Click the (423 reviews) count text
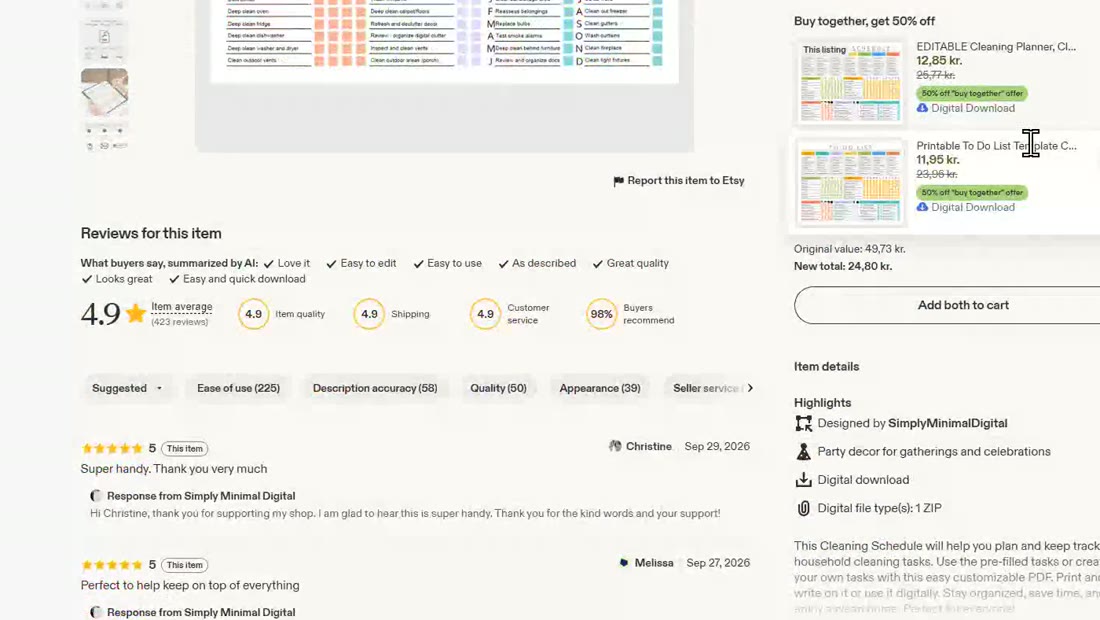 tap(180, 322)
